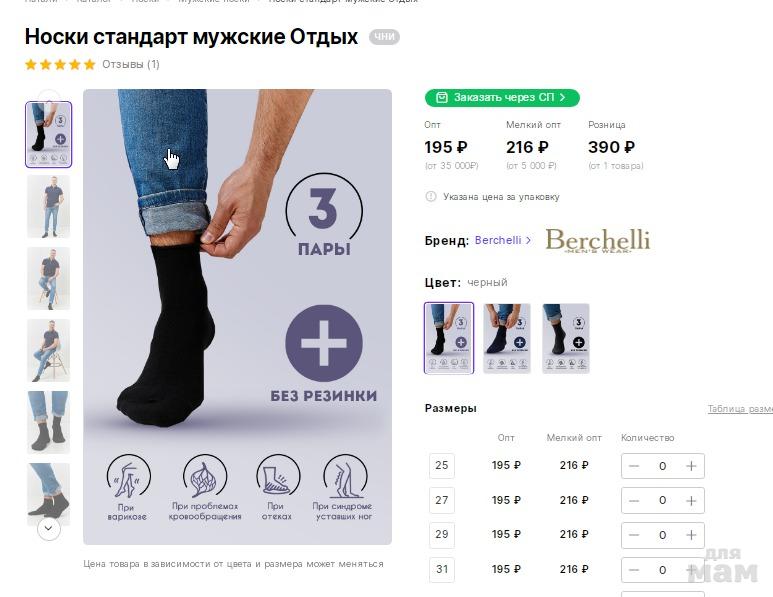Viewport: 773px width, 597px height.
Task: Choose size 31 option box
Action: coord(441,570)
